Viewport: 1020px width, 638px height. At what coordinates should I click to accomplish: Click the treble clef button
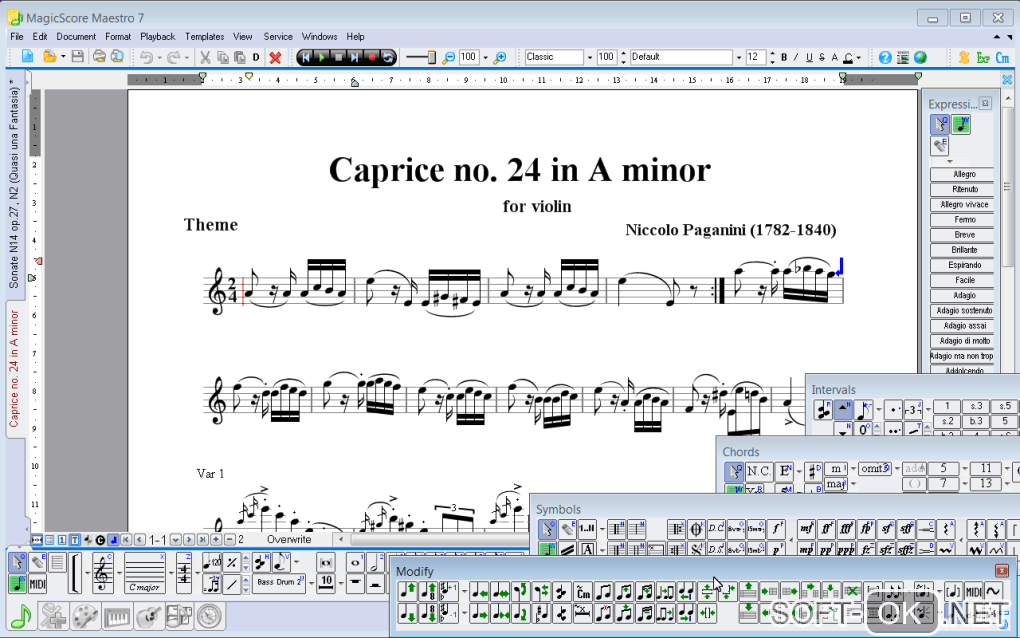point(103,573)
